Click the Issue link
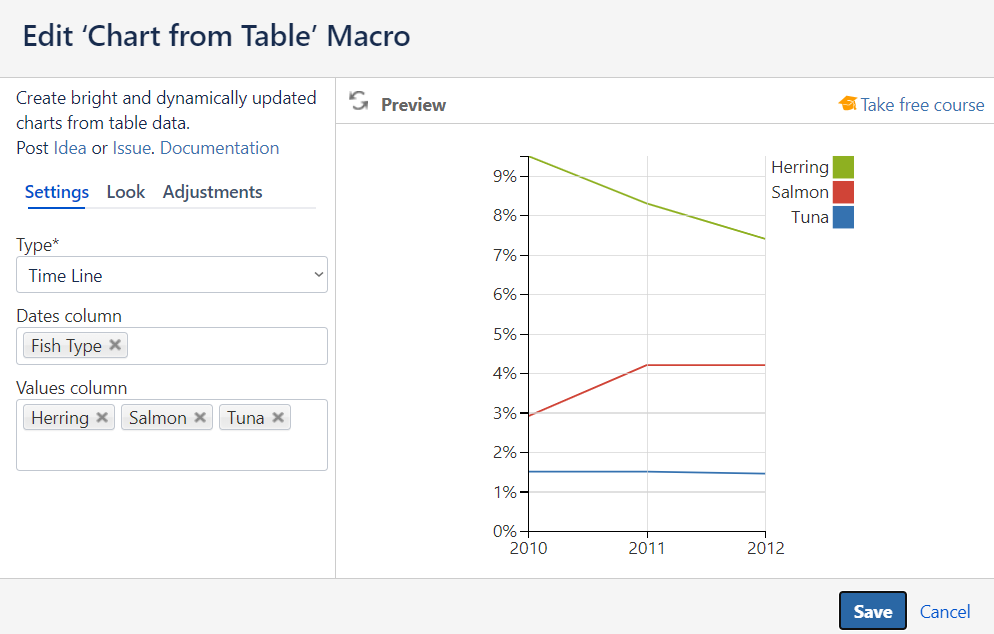The height and width of the screenshot is (634, 994). point(131,148)
